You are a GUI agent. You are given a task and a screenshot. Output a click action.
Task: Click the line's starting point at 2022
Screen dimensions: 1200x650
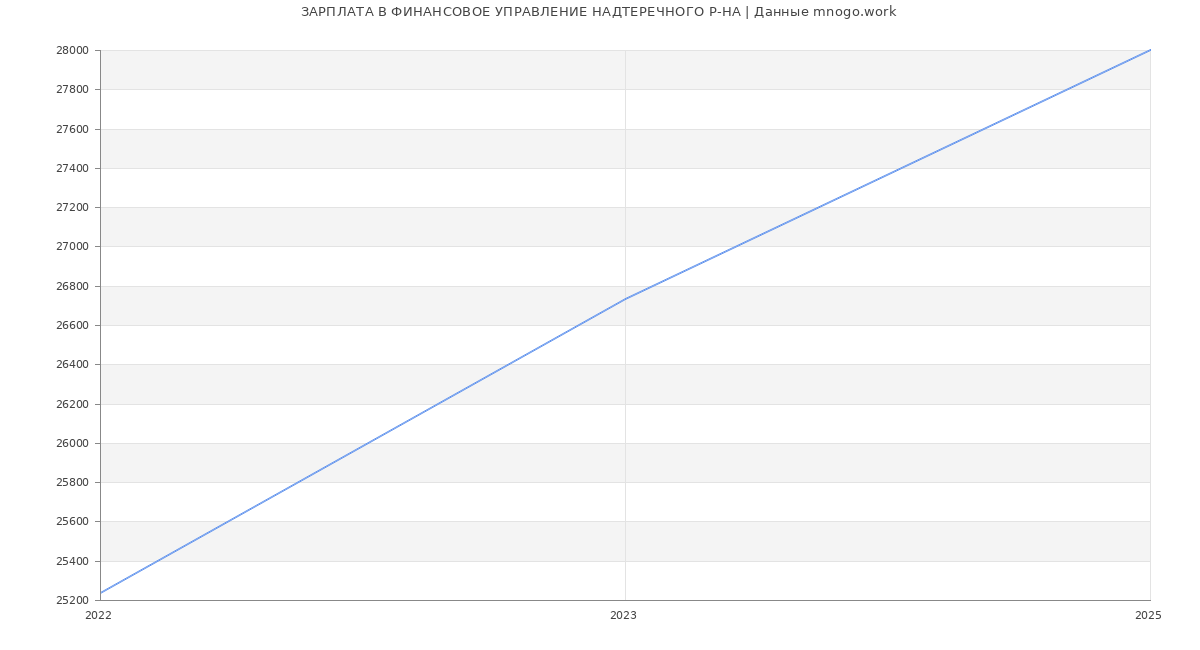coord(100,593)
